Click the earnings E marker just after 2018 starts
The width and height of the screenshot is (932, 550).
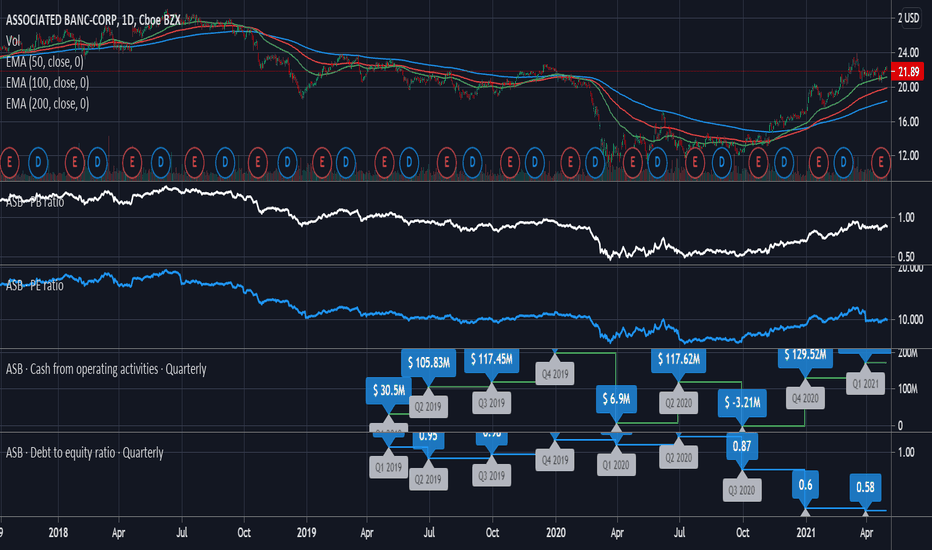pos(74,162)
